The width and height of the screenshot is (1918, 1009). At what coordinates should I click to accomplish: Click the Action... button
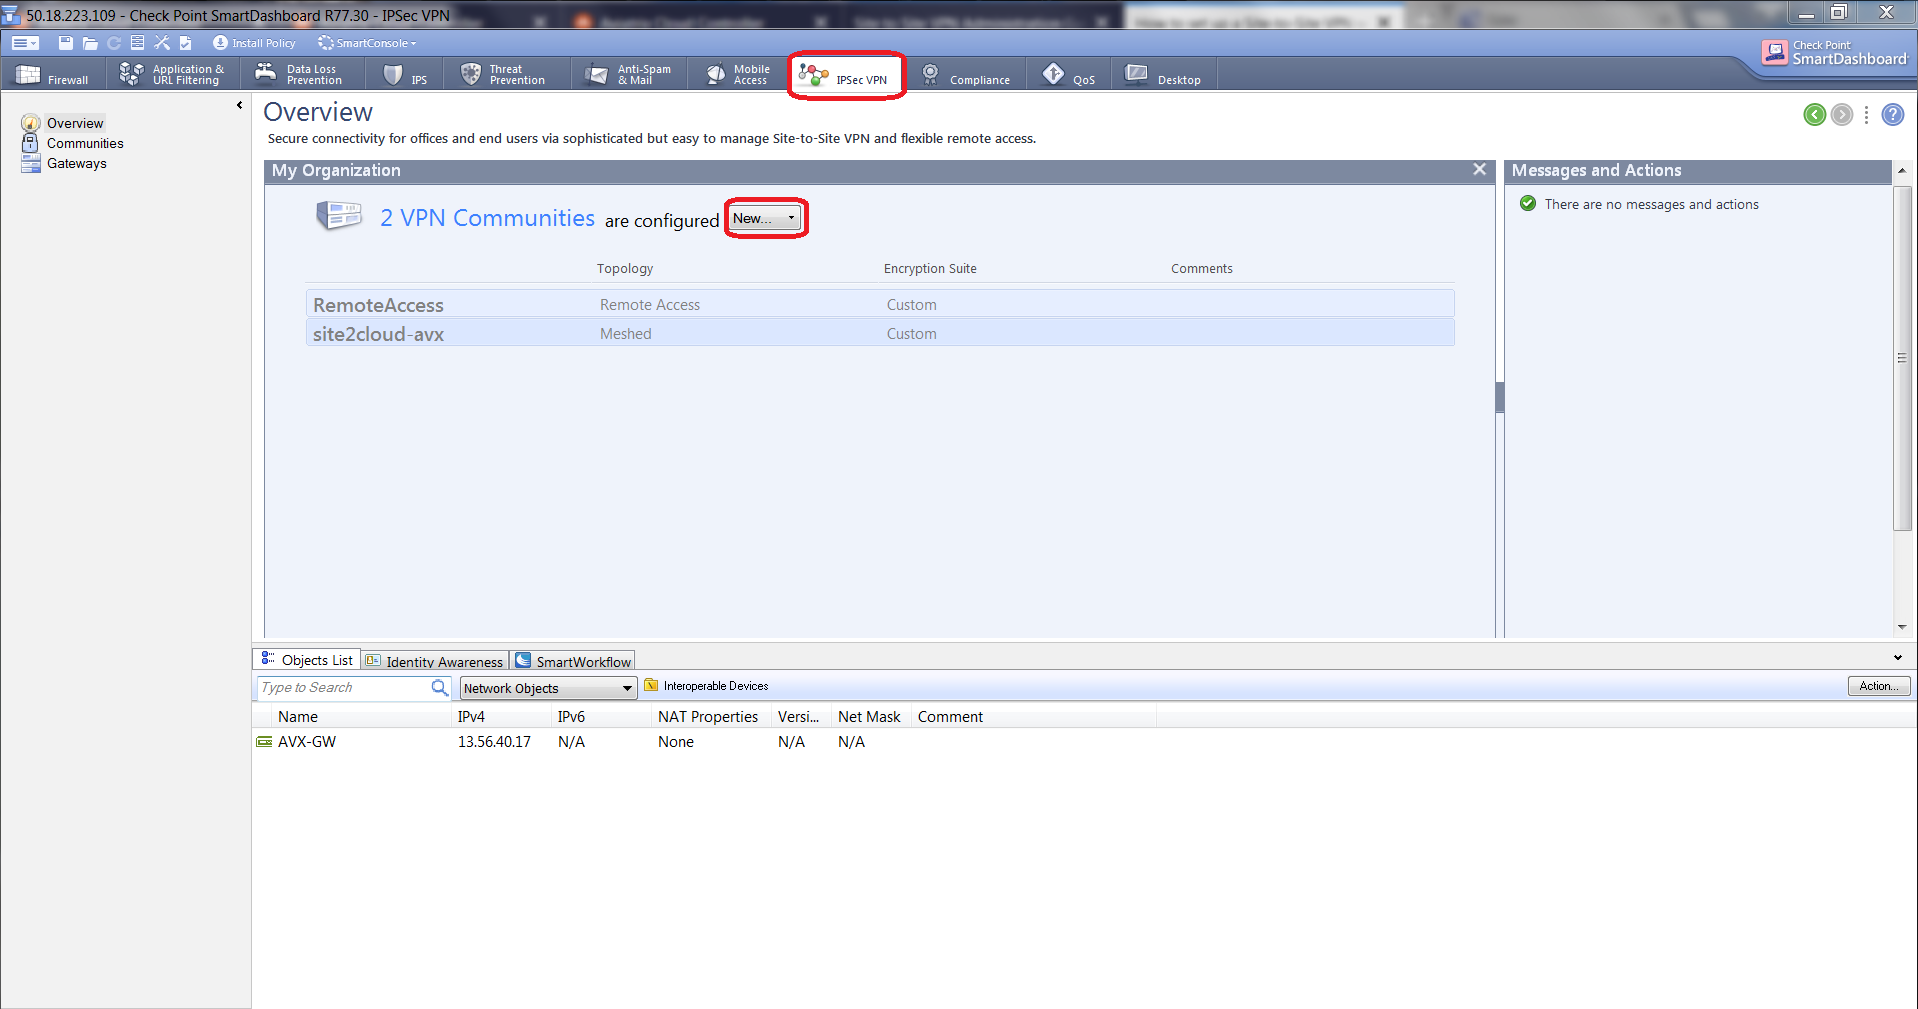pos(1878,686)
